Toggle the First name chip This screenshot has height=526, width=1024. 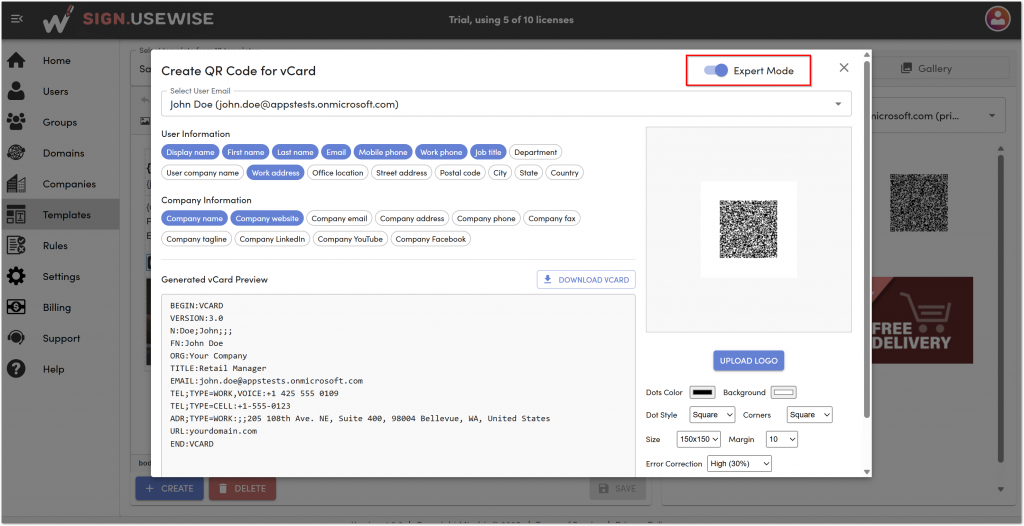point(246,152)
